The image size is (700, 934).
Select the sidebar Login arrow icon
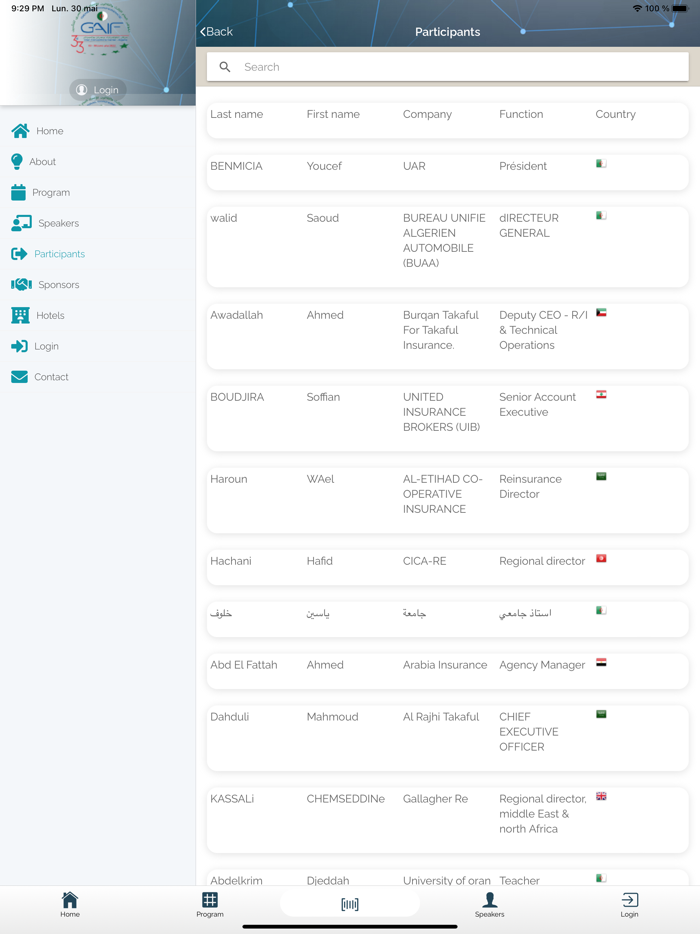(x=19, y=346)
